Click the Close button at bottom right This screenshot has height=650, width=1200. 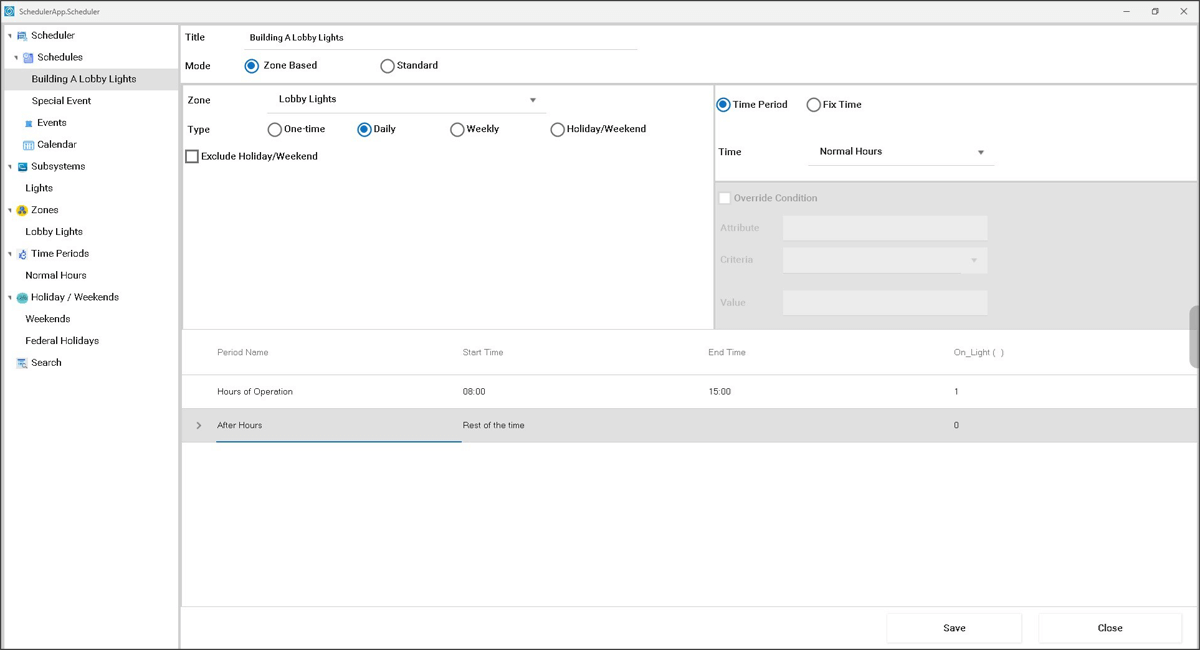click(x=1109, y=628)
